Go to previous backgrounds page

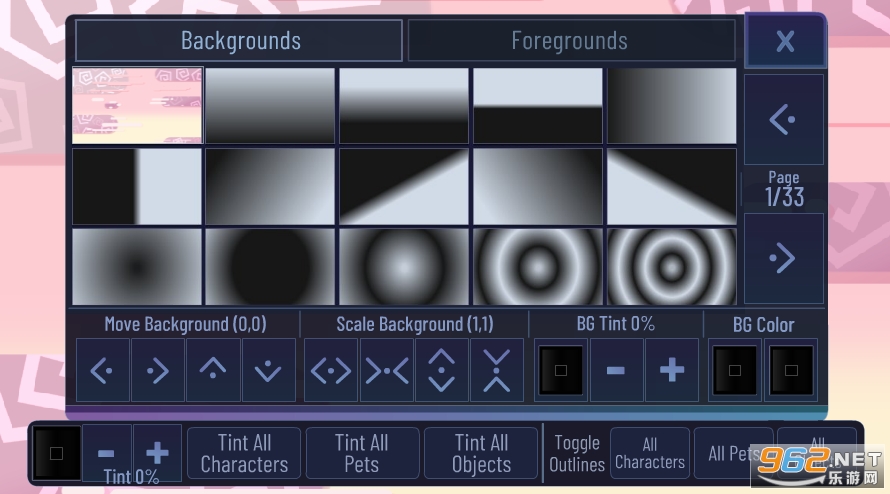tap(783, 119)
